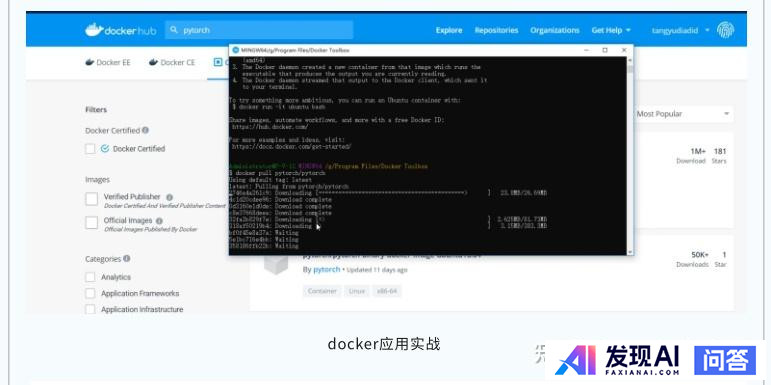Click the Official Images info icon
Viewport: 771px width, 385px height.
coord(159,221)
